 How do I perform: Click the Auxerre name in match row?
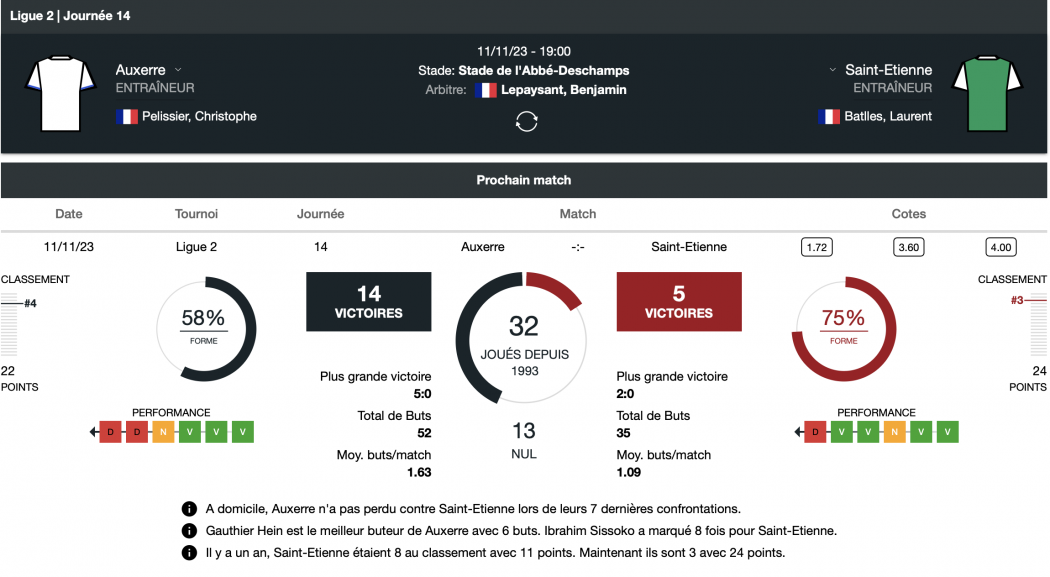tap(483, 247)
